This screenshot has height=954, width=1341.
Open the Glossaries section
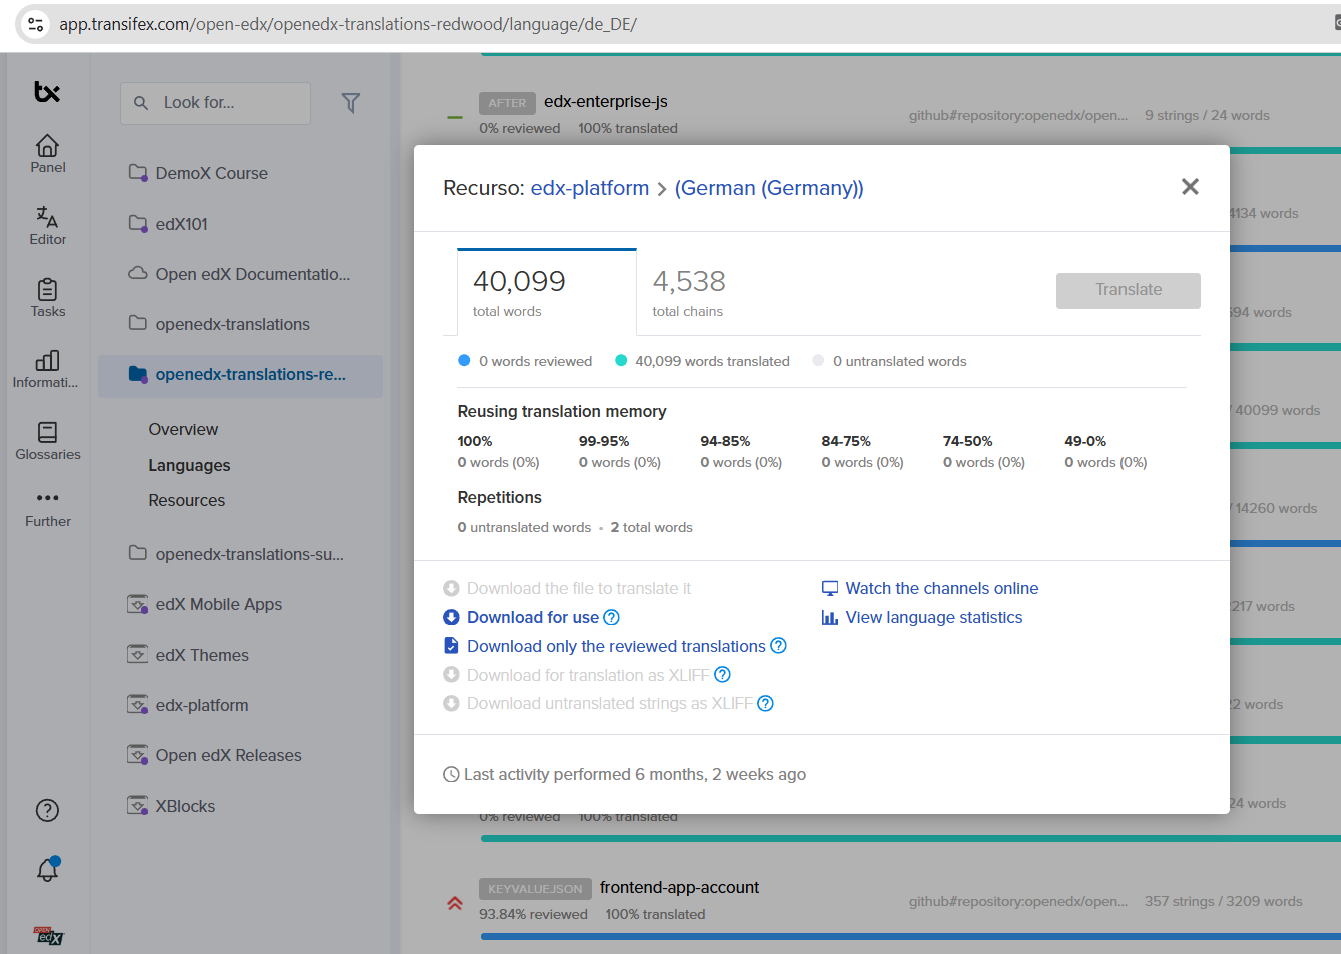[x=47, y=441]
